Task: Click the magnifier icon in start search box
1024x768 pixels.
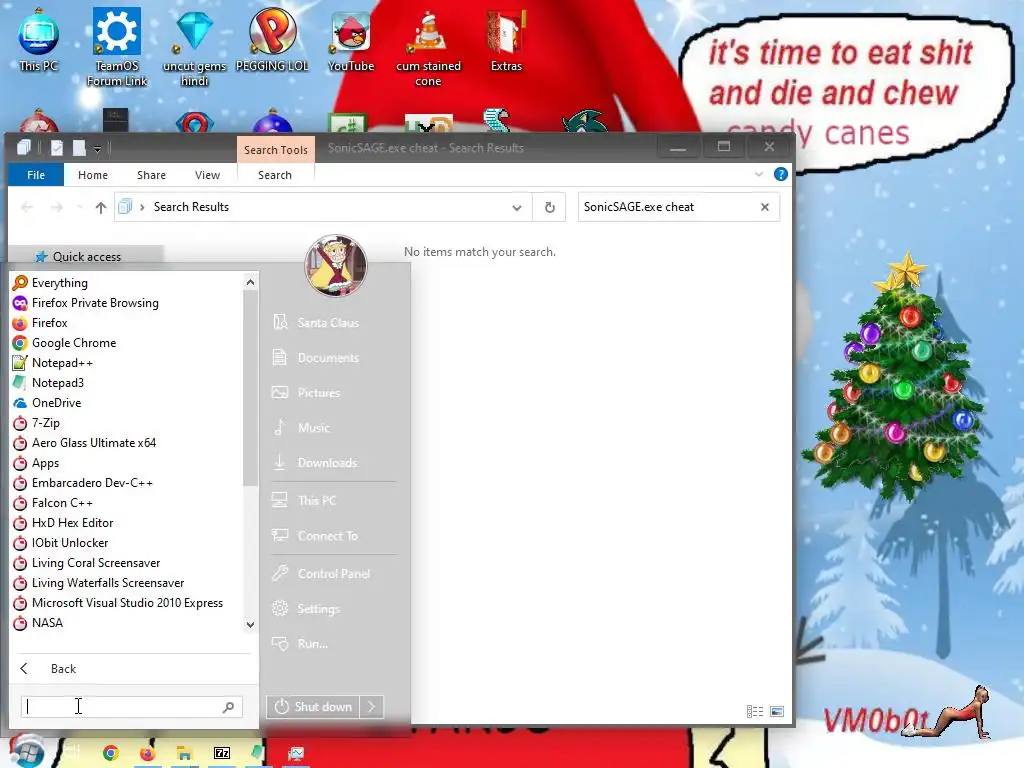Action: tap(229, 707)
